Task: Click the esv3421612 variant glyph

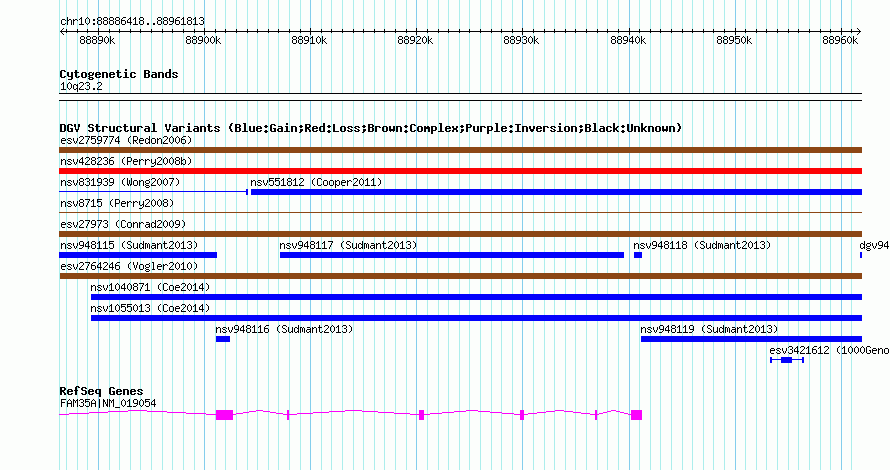Action: 787,360
